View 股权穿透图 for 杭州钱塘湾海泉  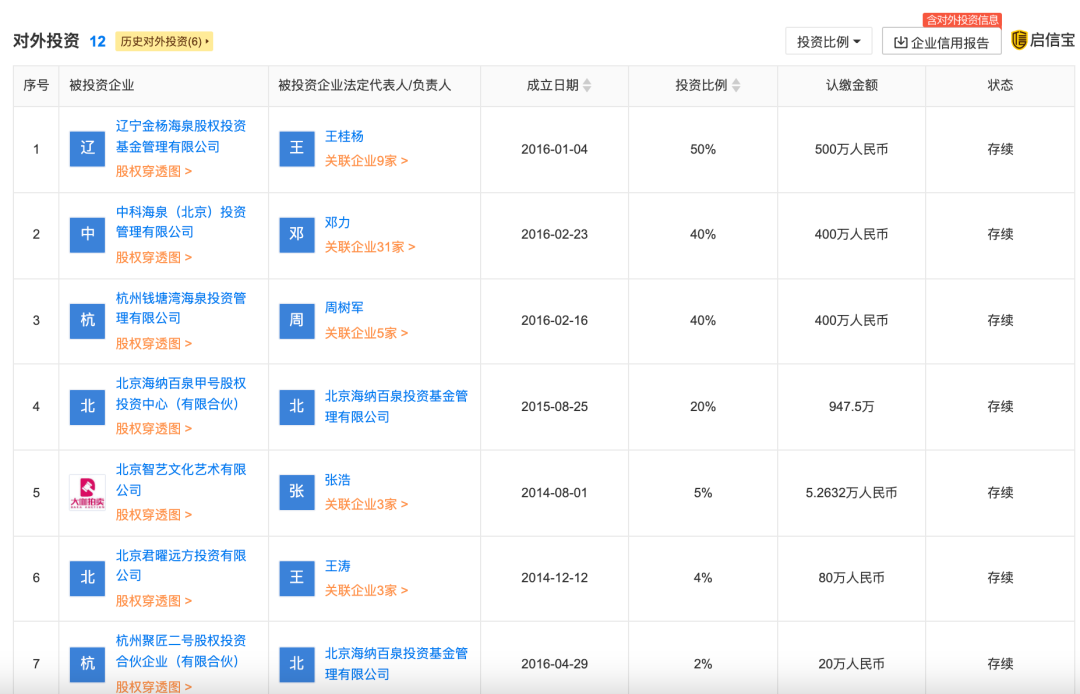coord(154,344)
